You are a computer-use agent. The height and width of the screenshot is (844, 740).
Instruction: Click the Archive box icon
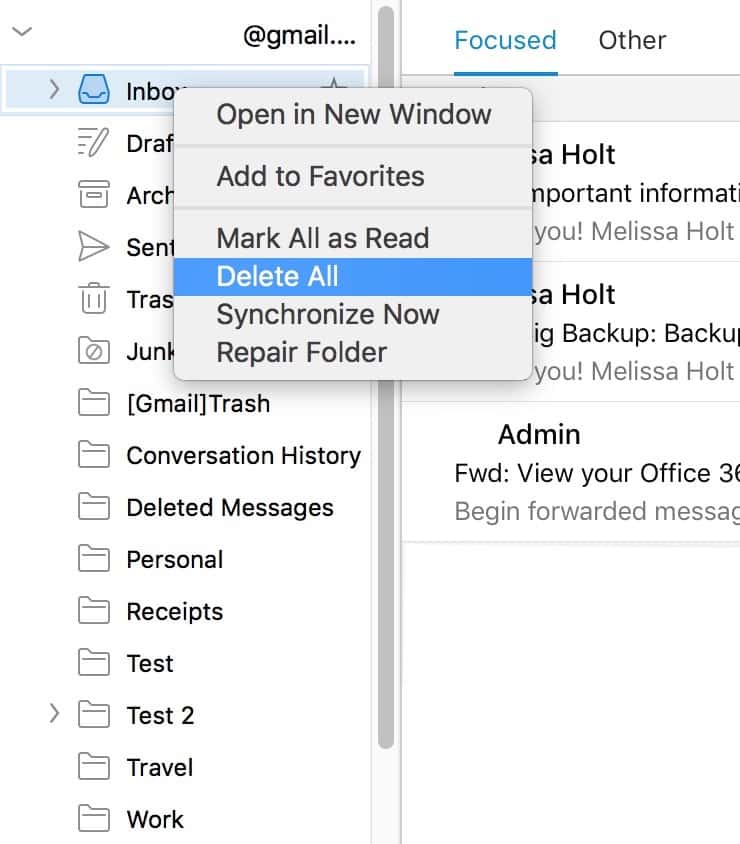pos(93,195)
